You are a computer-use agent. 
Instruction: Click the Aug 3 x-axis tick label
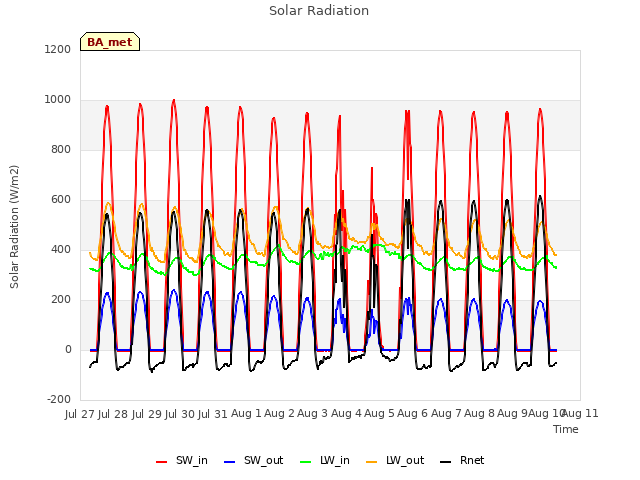pyautogui.click(x=313, y=414)
